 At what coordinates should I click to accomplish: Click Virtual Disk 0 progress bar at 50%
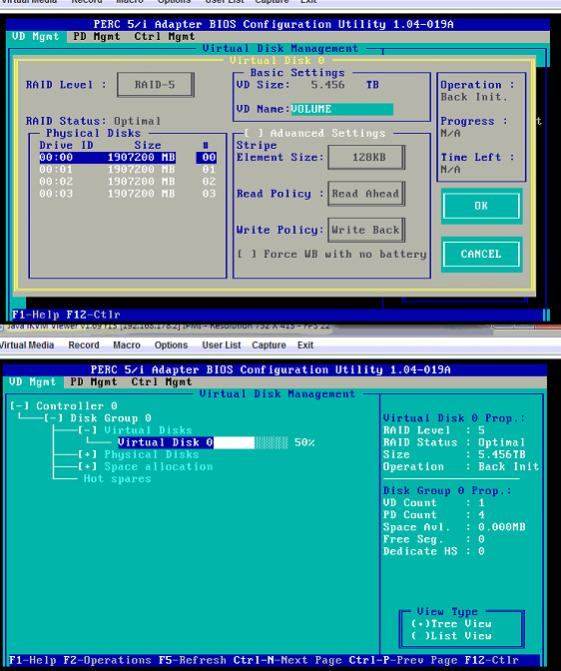point(251,442)
